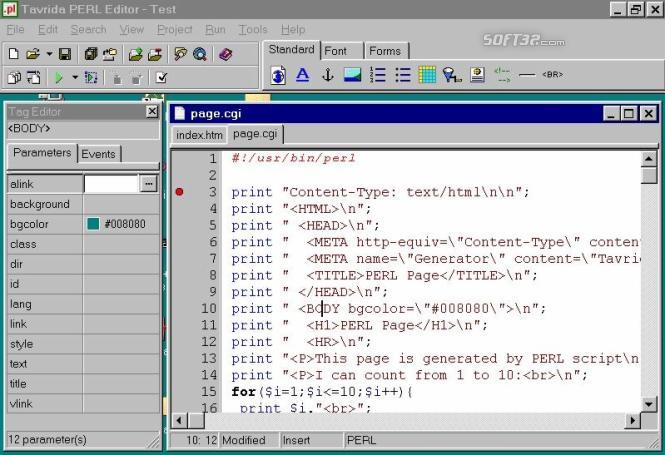The width and height of the screenshot is (665, 455).
Task: Click the horizontal scroll right arrow
Action: click(633, 421)
